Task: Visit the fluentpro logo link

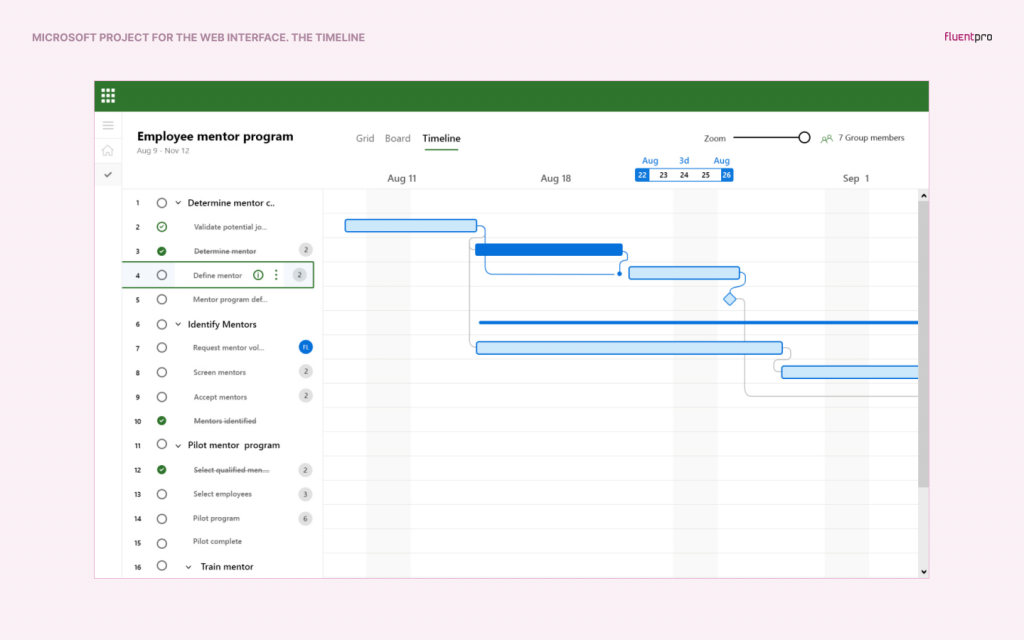Action: click(968, 36)
